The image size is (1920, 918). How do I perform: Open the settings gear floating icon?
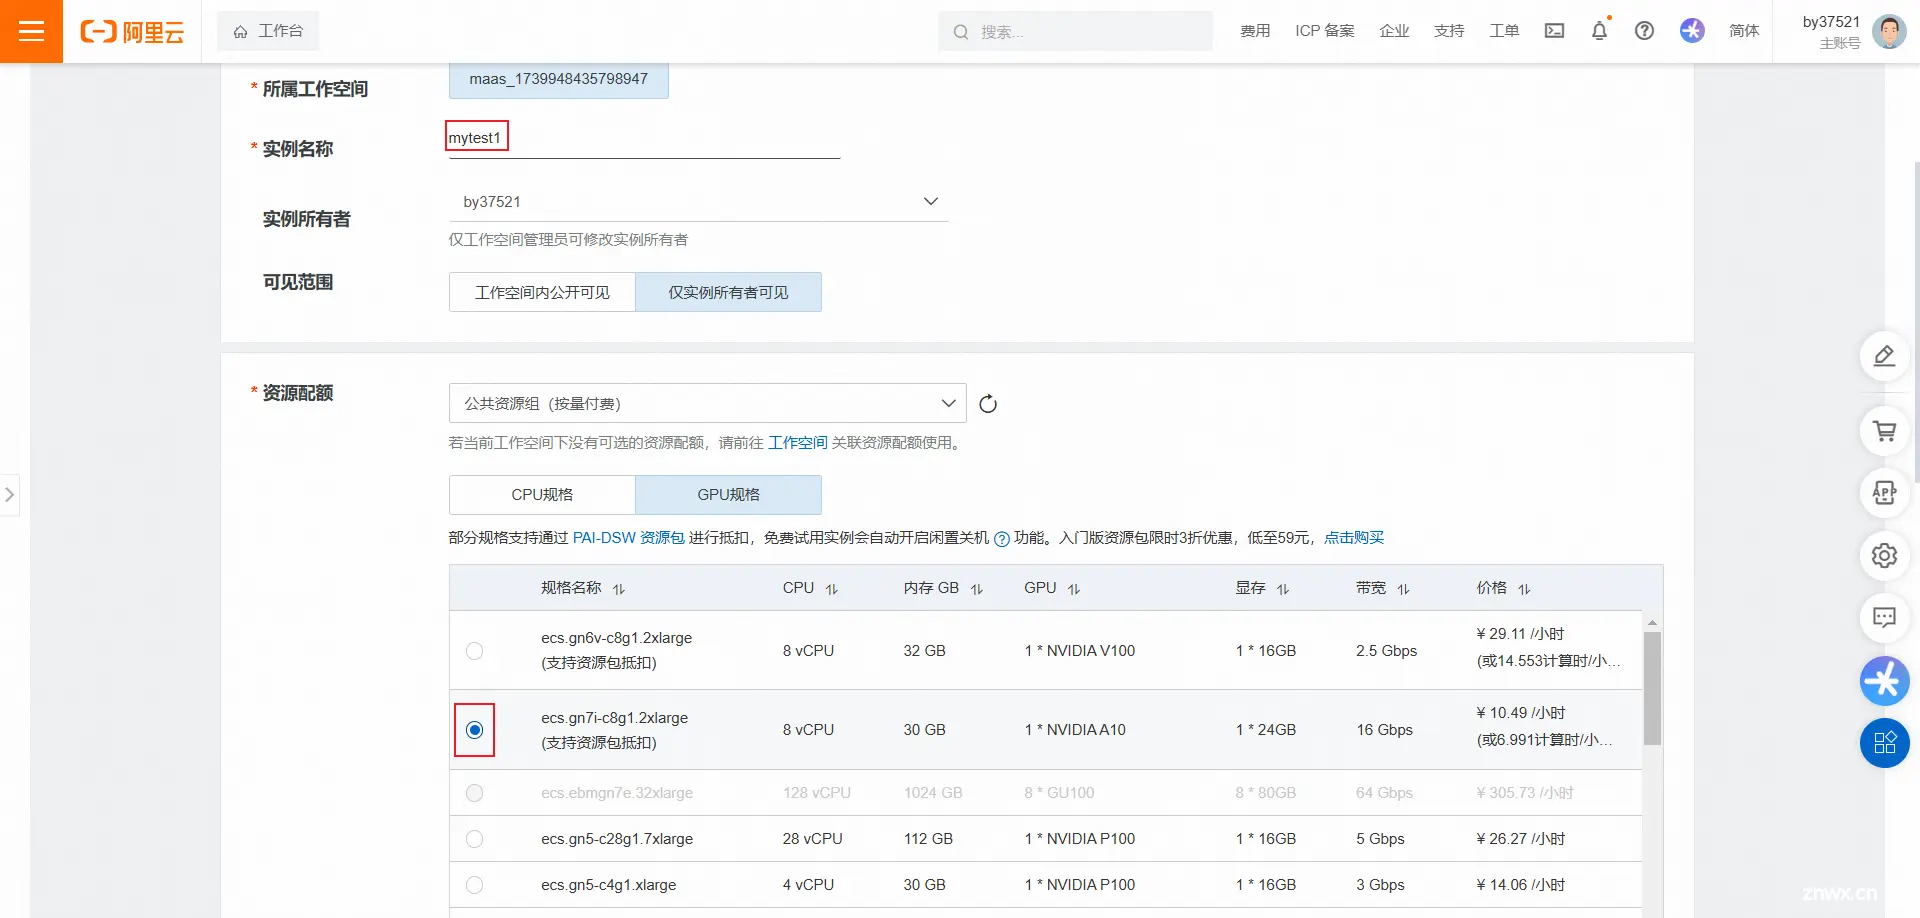pyautogui.click(x=1884, y=555)
